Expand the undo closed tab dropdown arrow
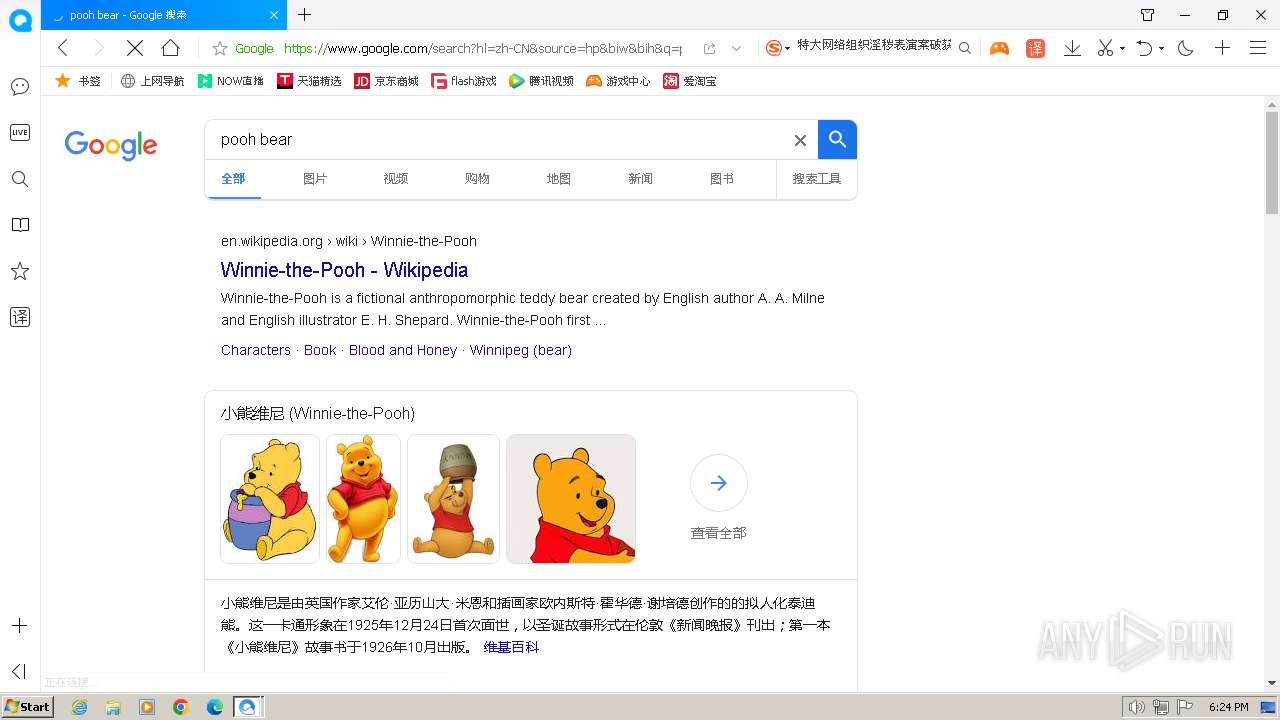This screenshot has width=1280, height=720. pyautogui.click(x=1161, y=48)
